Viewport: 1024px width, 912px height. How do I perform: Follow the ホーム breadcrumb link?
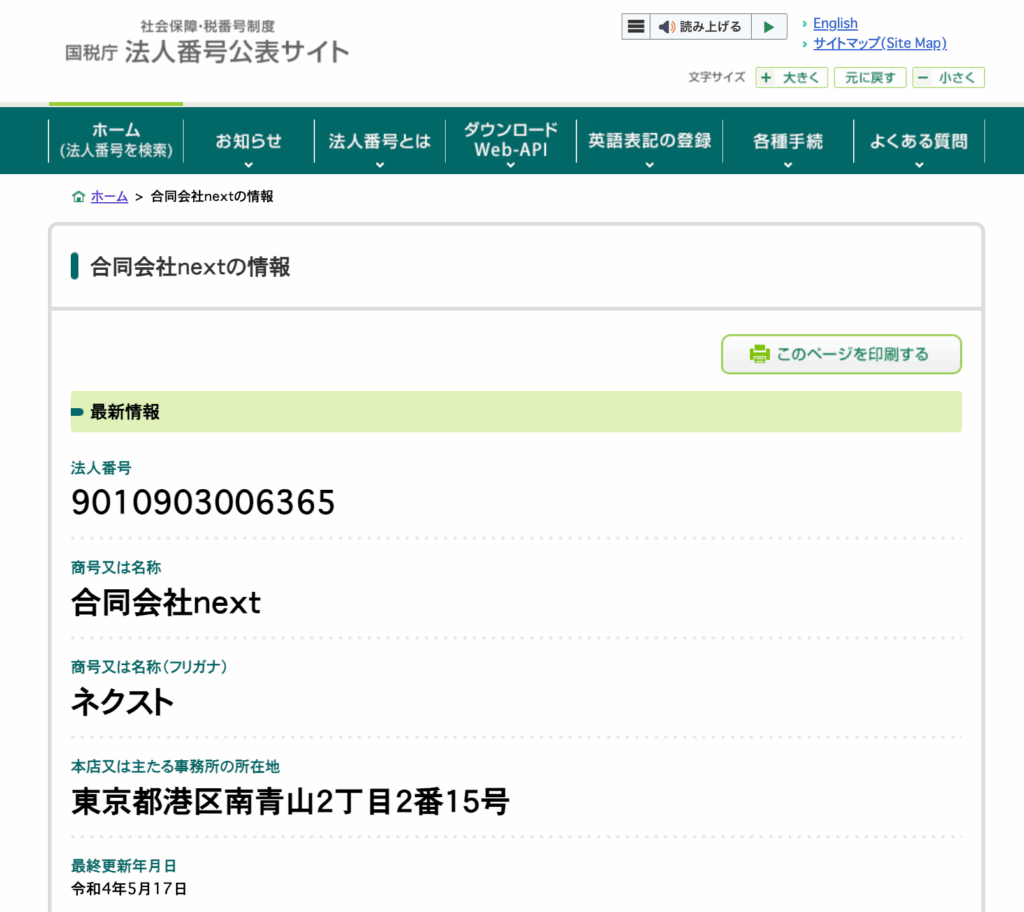click(109, 197)
